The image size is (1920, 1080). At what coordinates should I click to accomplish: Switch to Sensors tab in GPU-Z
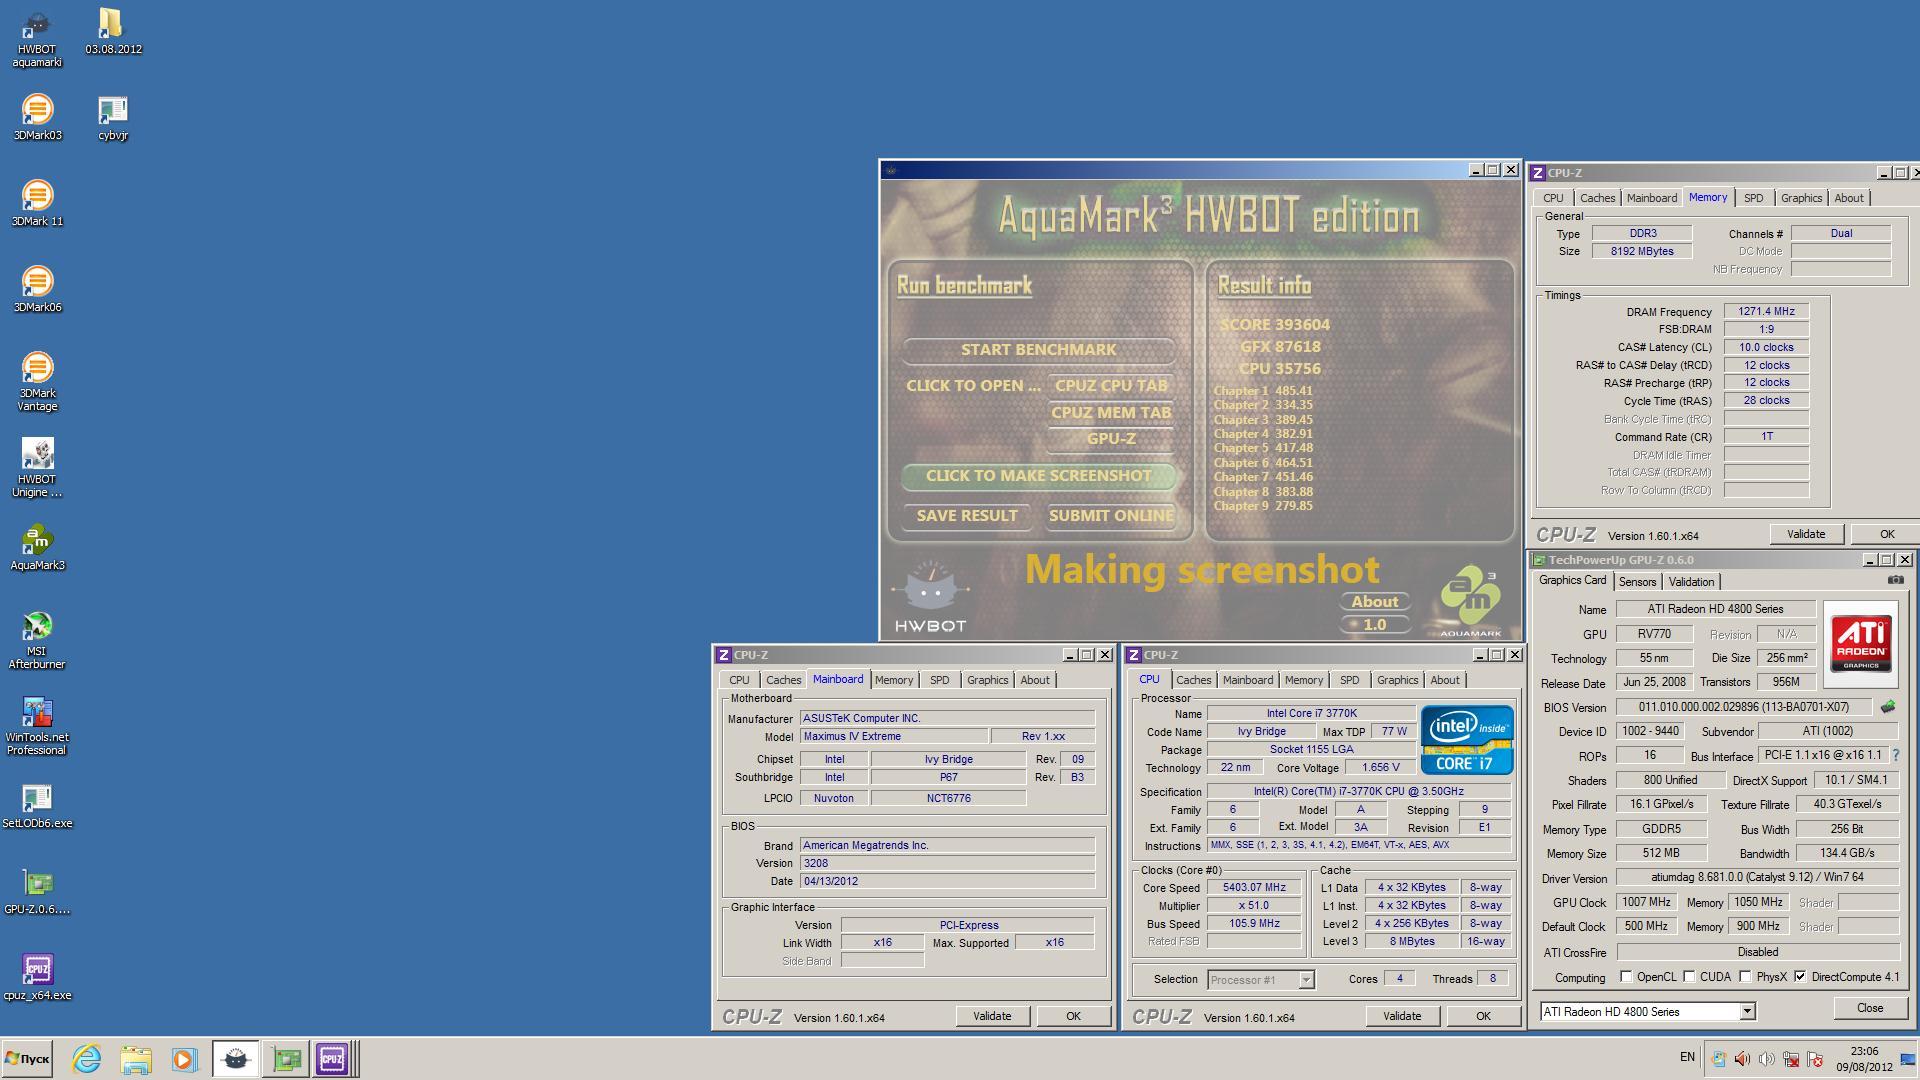tap(1637, 582)
